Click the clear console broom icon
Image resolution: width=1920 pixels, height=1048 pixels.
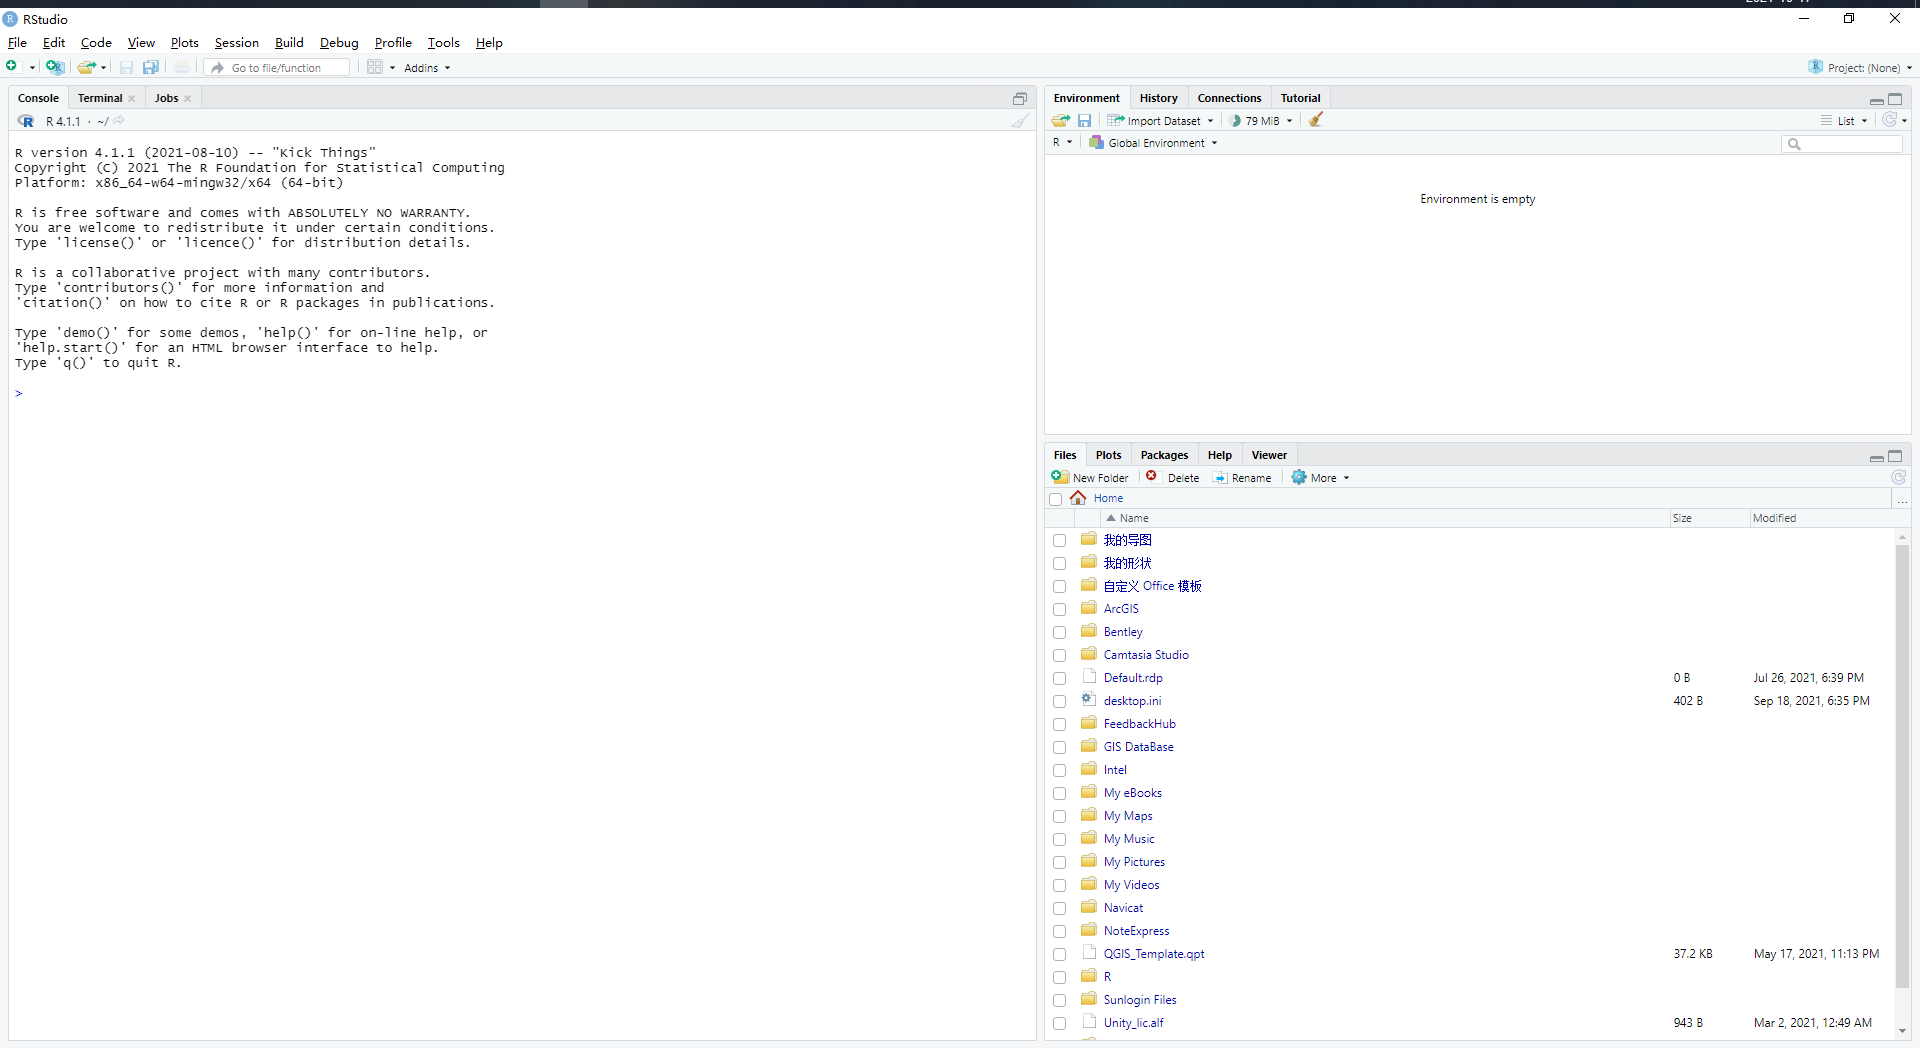click(1019, 121)
